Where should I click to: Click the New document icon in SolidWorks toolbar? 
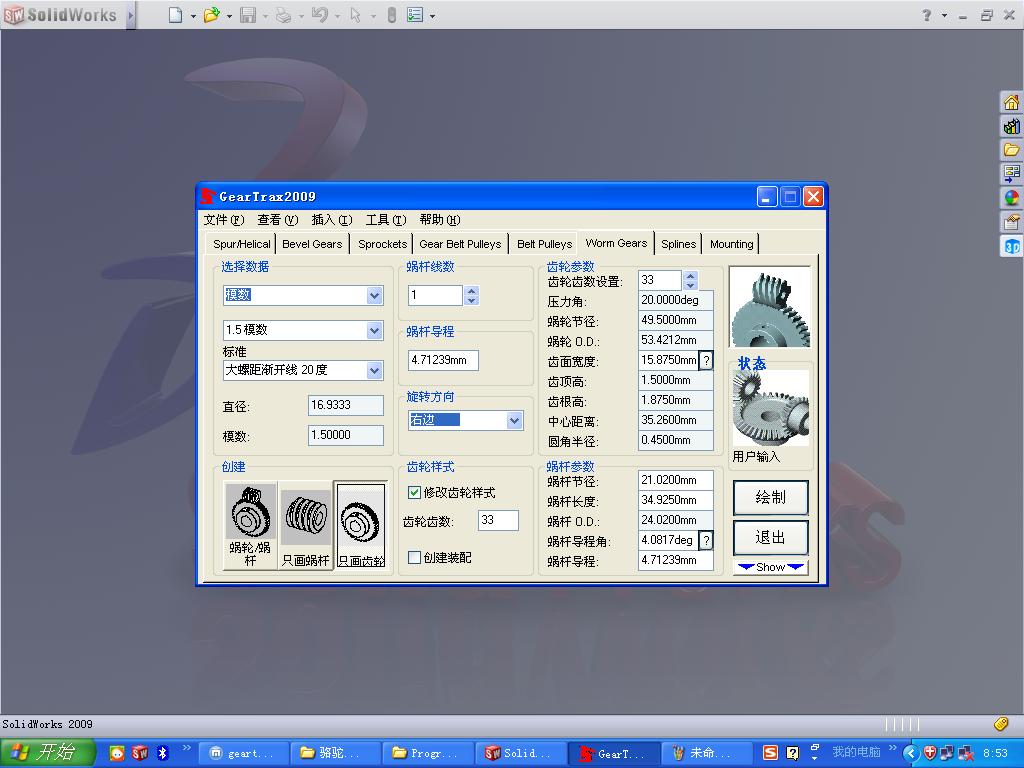coord(176,15)
